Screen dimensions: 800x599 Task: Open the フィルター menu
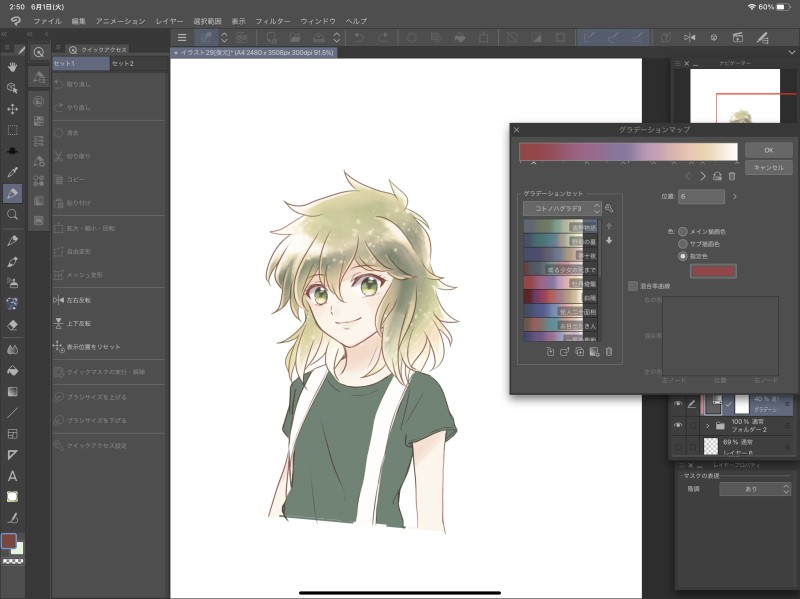272,21
